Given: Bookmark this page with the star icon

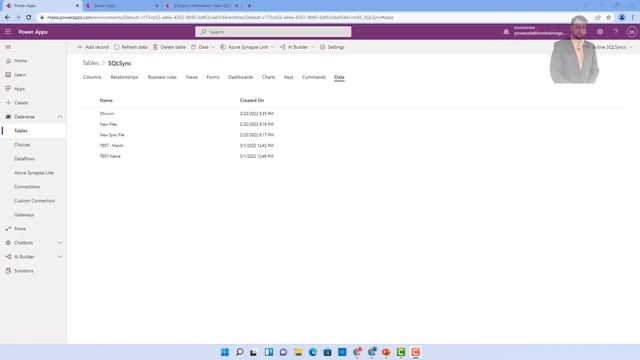Looking at the screenshot, I should point(608,18).
